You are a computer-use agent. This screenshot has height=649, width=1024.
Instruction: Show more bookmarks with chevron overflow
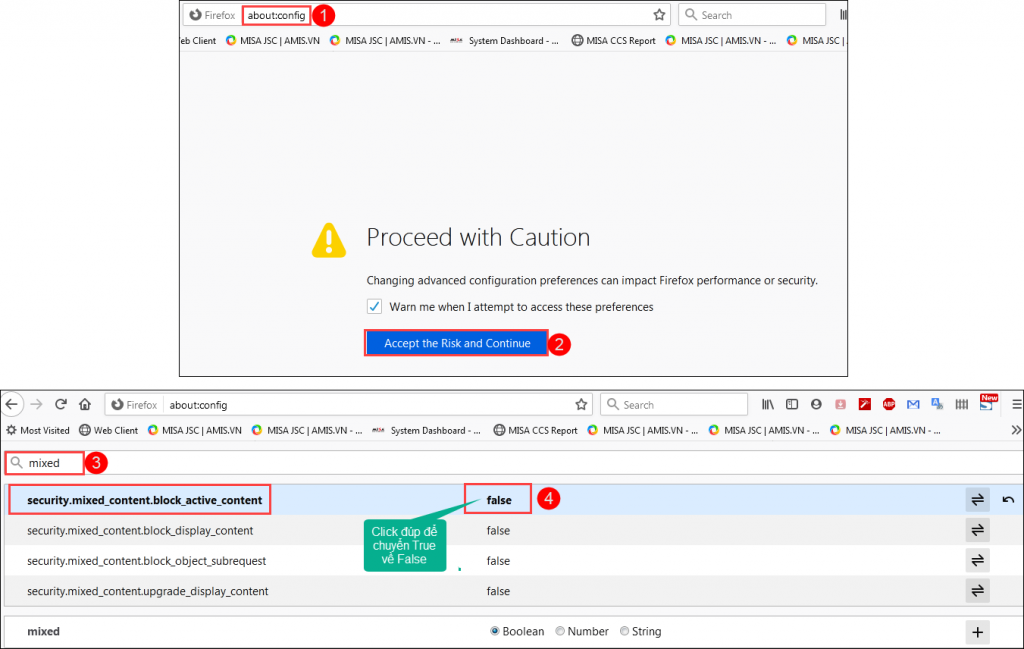(x=1016, y=430)
